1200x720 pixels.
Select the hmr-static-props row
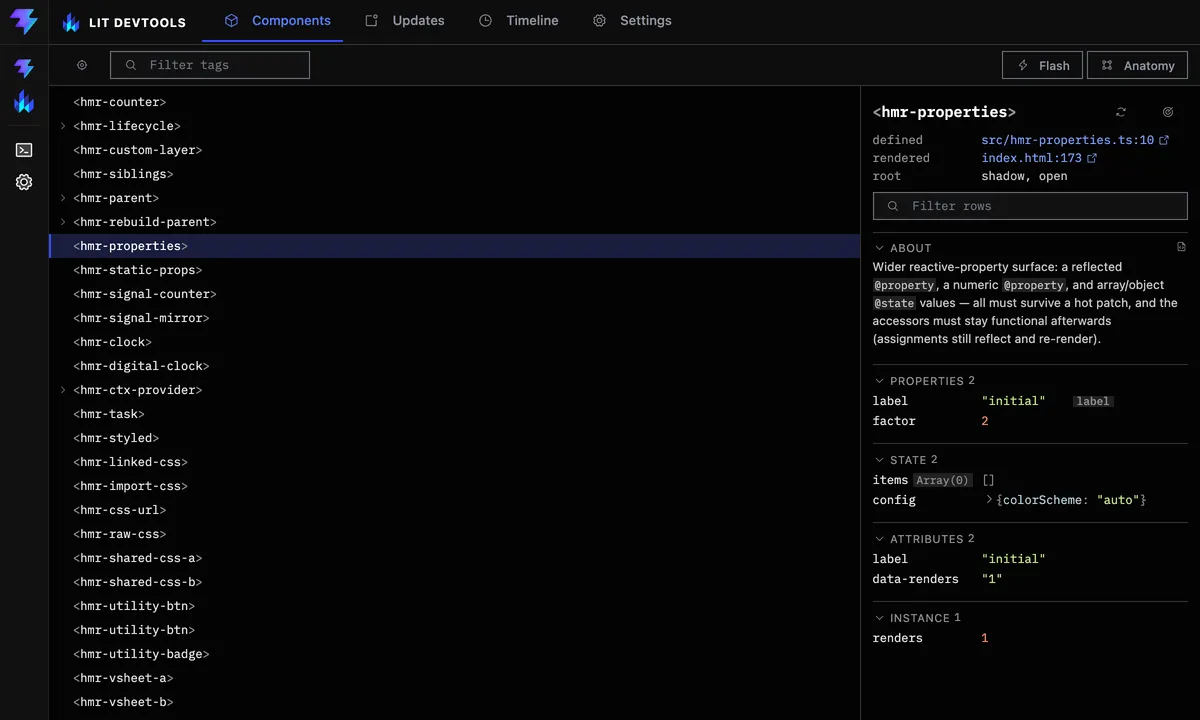click(455, 270)
